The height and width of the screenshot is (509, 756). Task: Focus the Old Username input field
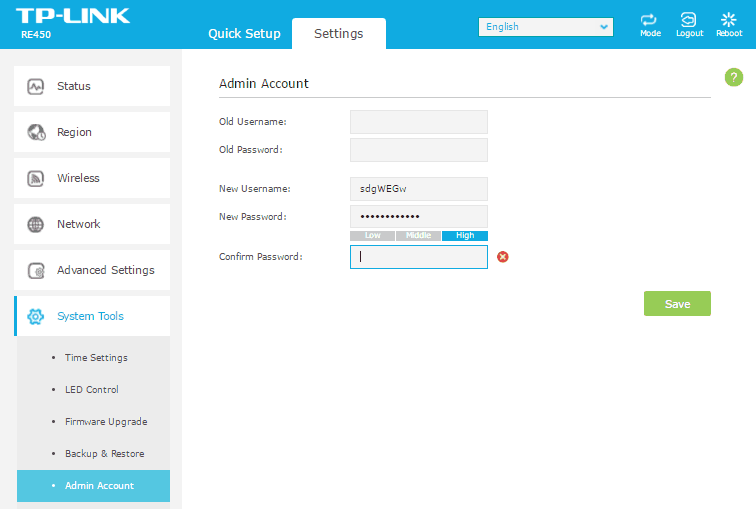(418, 122)
